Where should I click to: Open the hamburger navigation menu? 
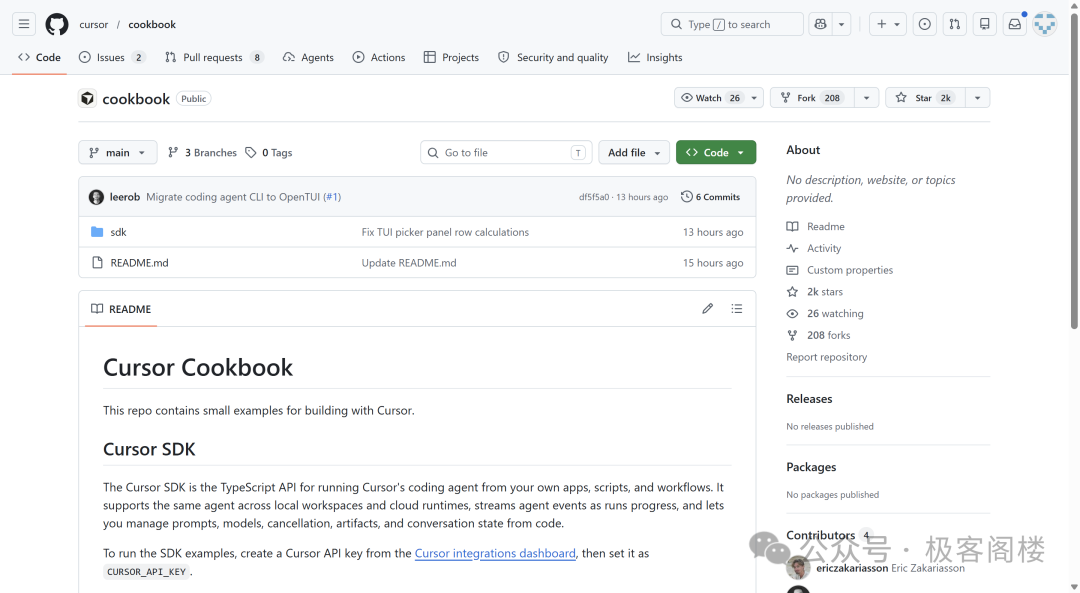coord(24,24)
